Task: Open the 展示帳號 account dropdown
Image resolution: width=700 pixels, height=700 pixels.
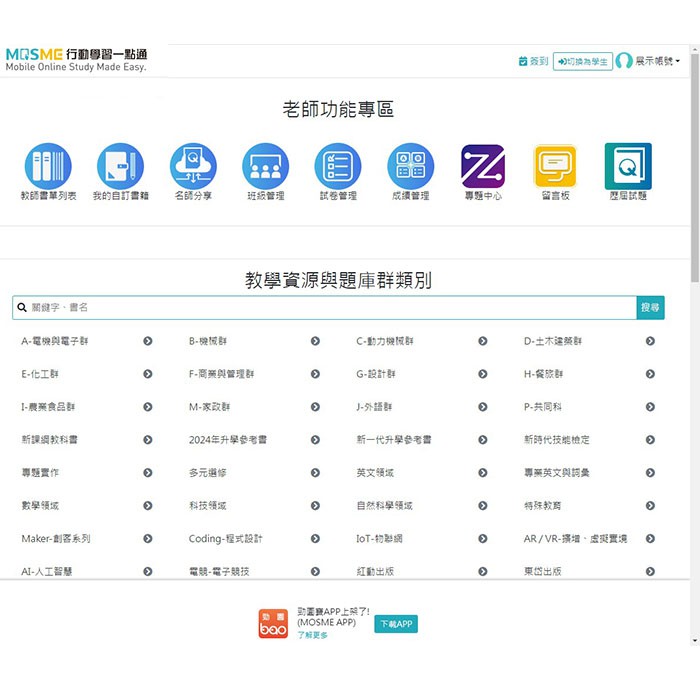Action: [649, 61]
